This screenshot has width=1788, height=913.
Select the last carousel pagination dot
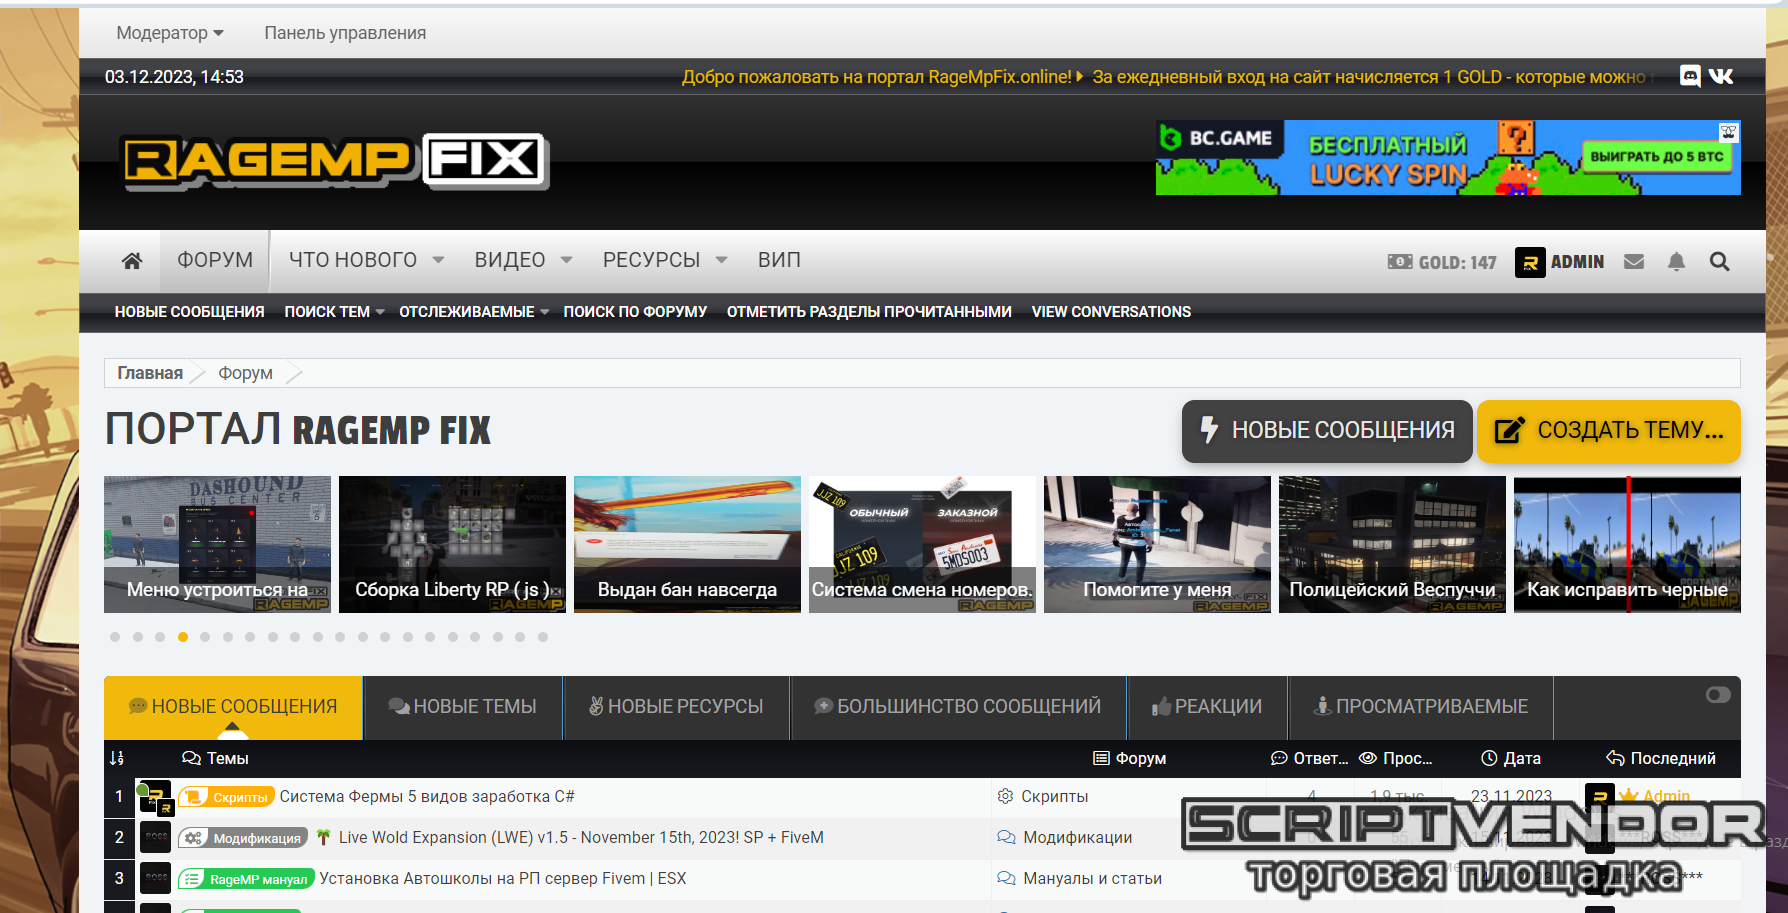543,637
